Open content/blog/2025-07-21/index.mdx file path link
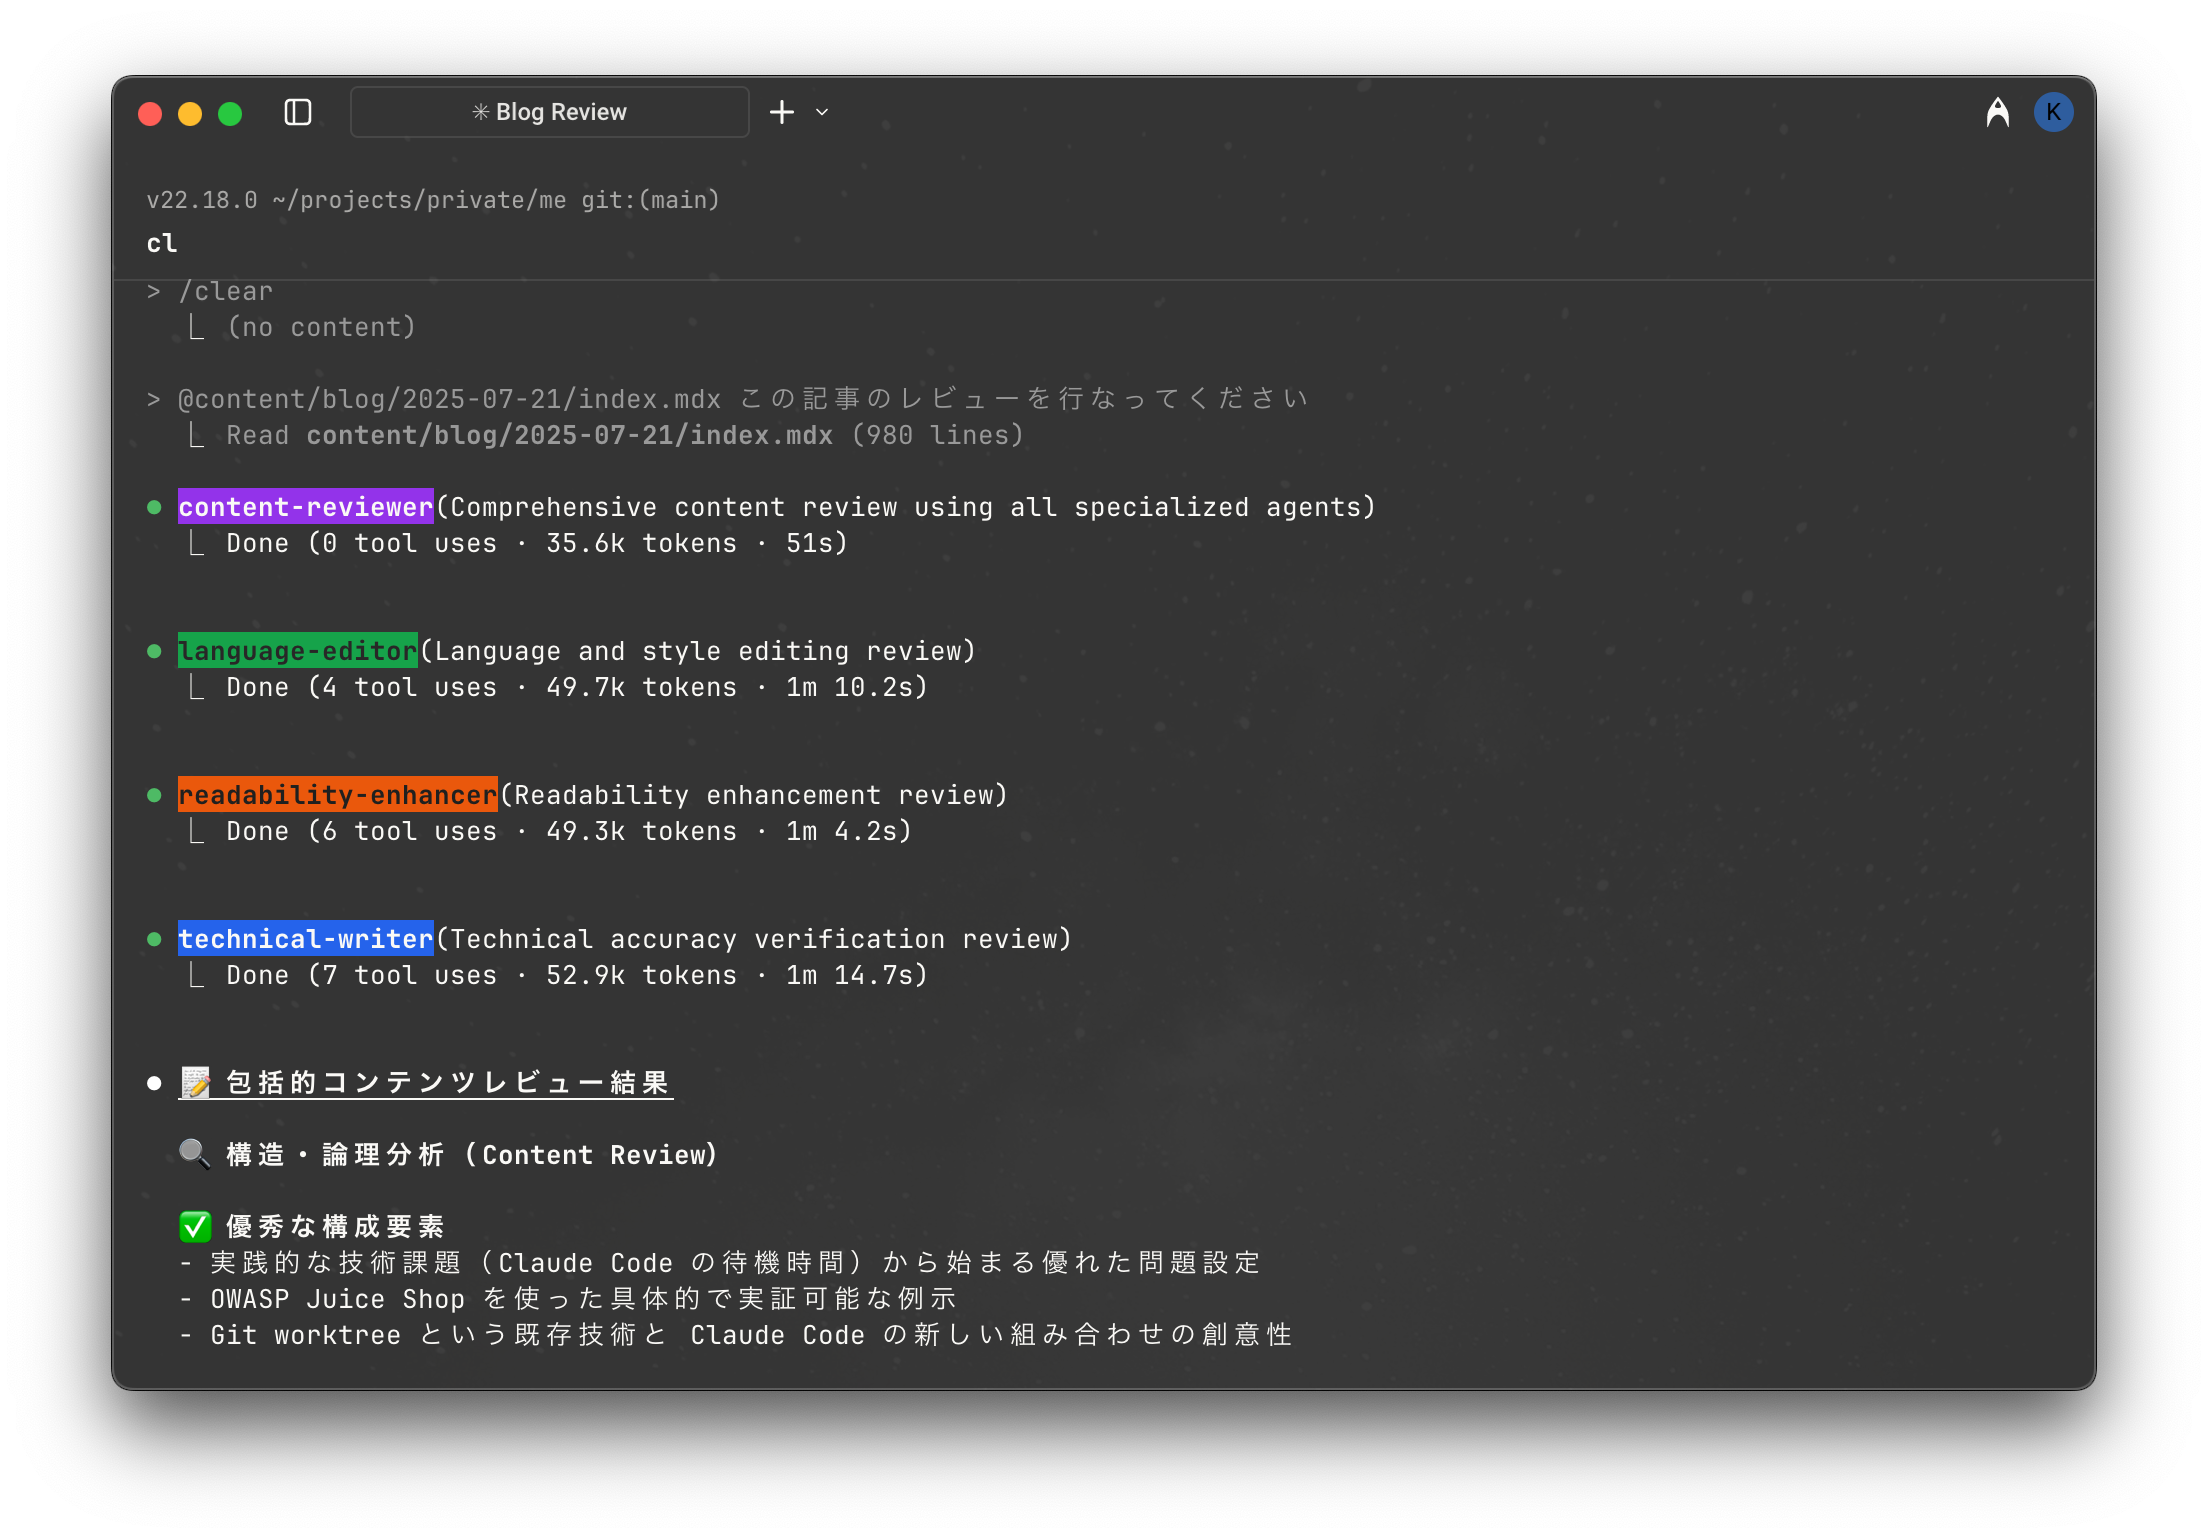This screenshot has width=2208, height=1538. [x=569, y=435]
